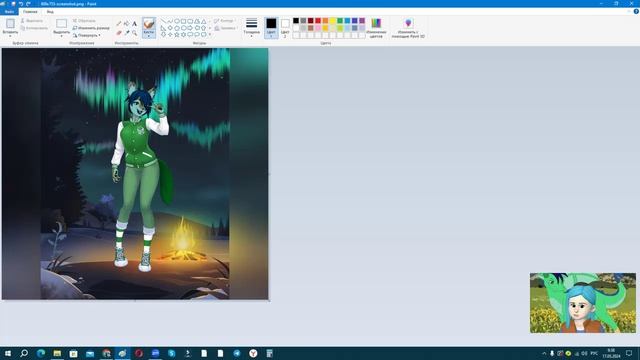Click the Select (Выделить) rectangle icon
640x360 pixels.
click(62, 24)
